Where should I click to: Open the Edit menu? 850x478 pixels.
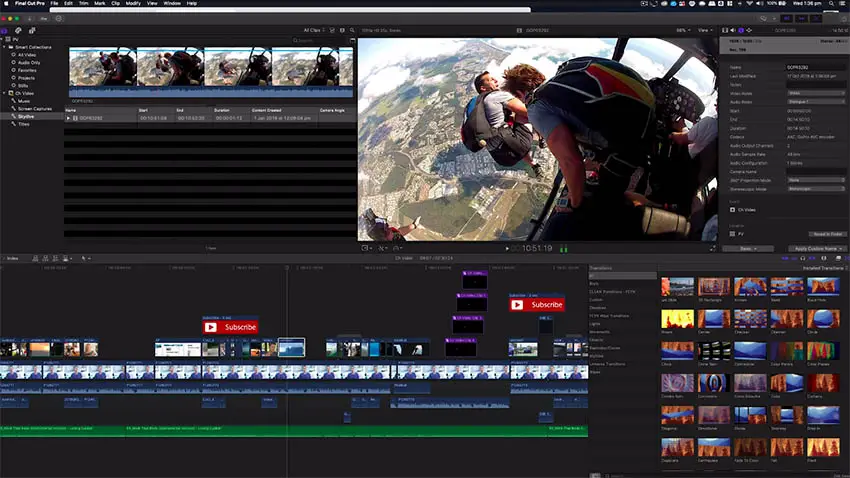68,3
